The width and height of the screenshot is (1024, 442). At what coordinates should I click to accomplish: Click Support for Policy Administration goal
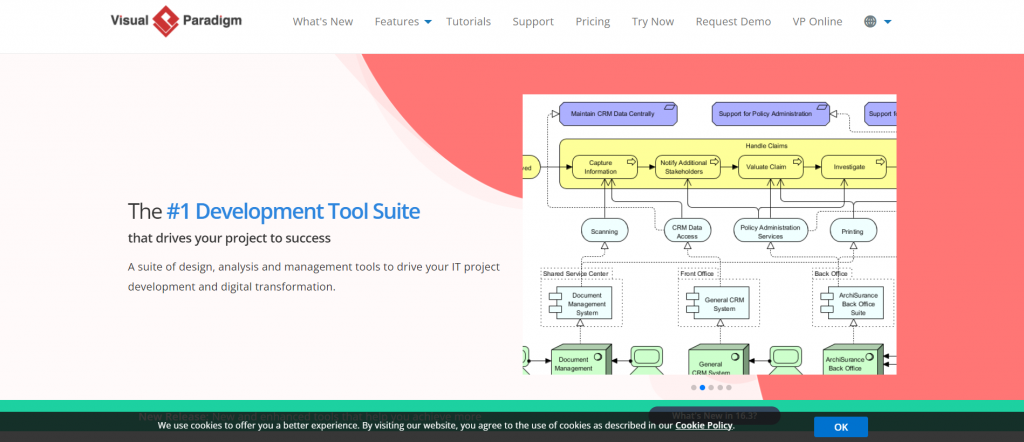click(771, 114)
